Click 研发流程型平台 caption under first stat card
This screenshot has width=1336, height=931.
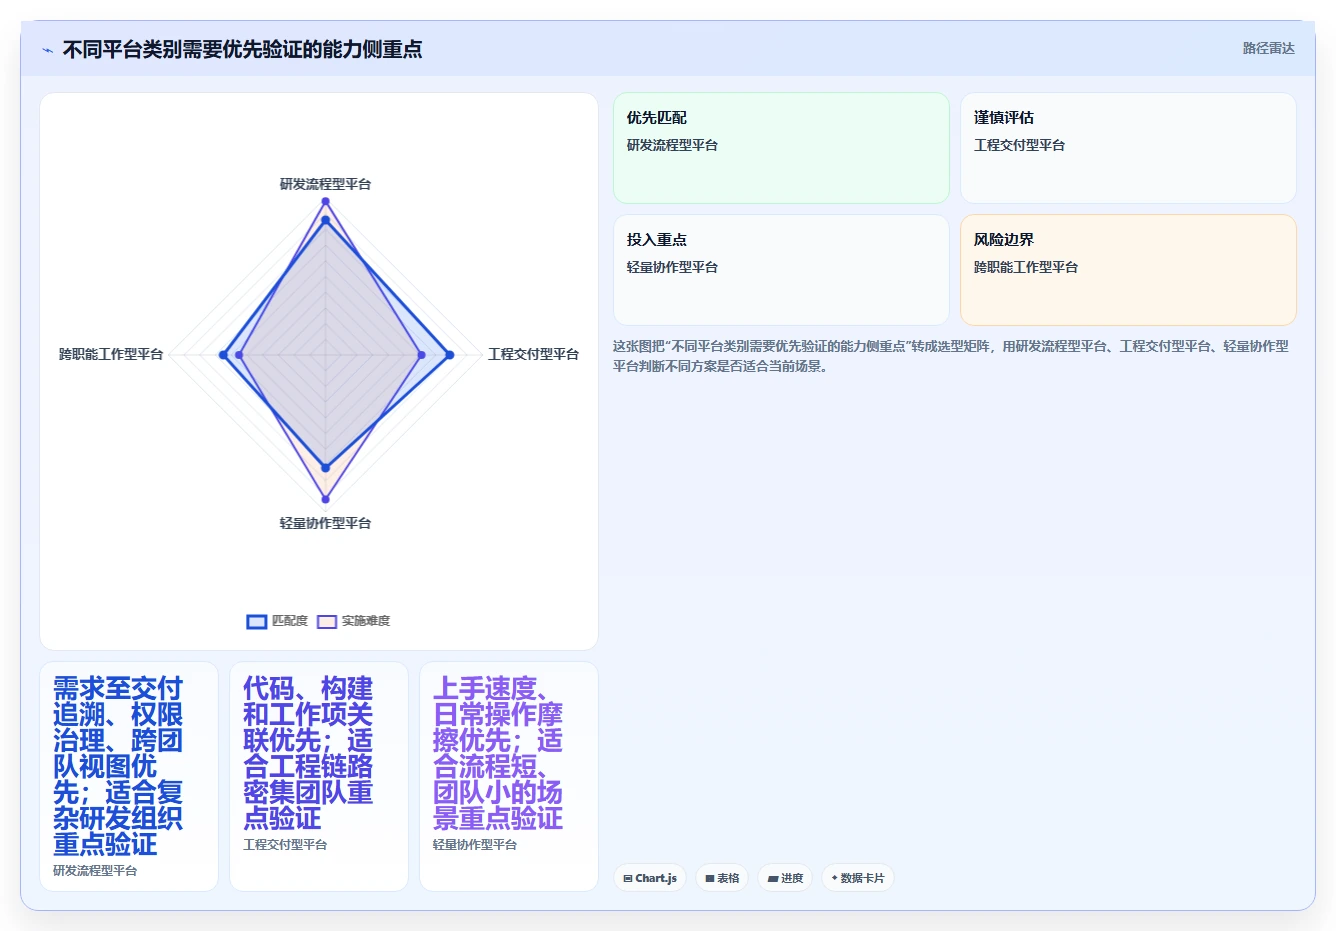point(95,871)
